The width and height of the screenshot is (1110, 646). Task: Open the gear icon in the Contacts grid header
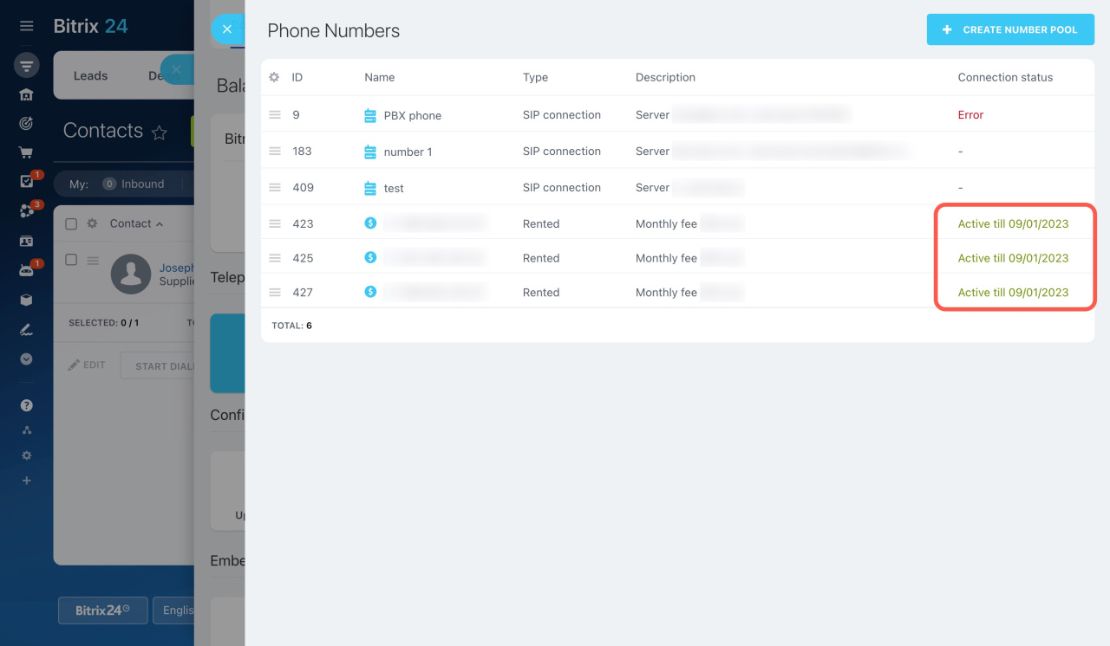[92, 224]
